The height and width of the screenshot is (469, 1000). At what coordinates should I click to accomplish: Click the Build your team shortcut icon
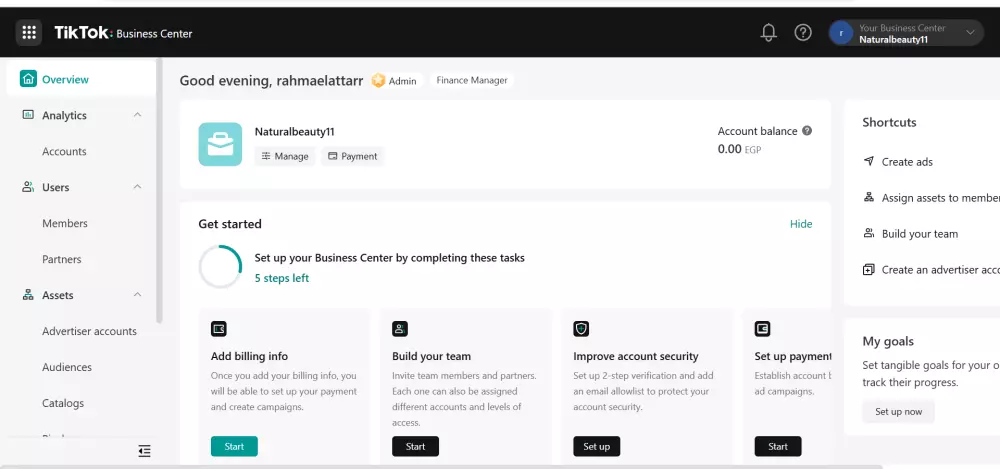click(869, 234)
